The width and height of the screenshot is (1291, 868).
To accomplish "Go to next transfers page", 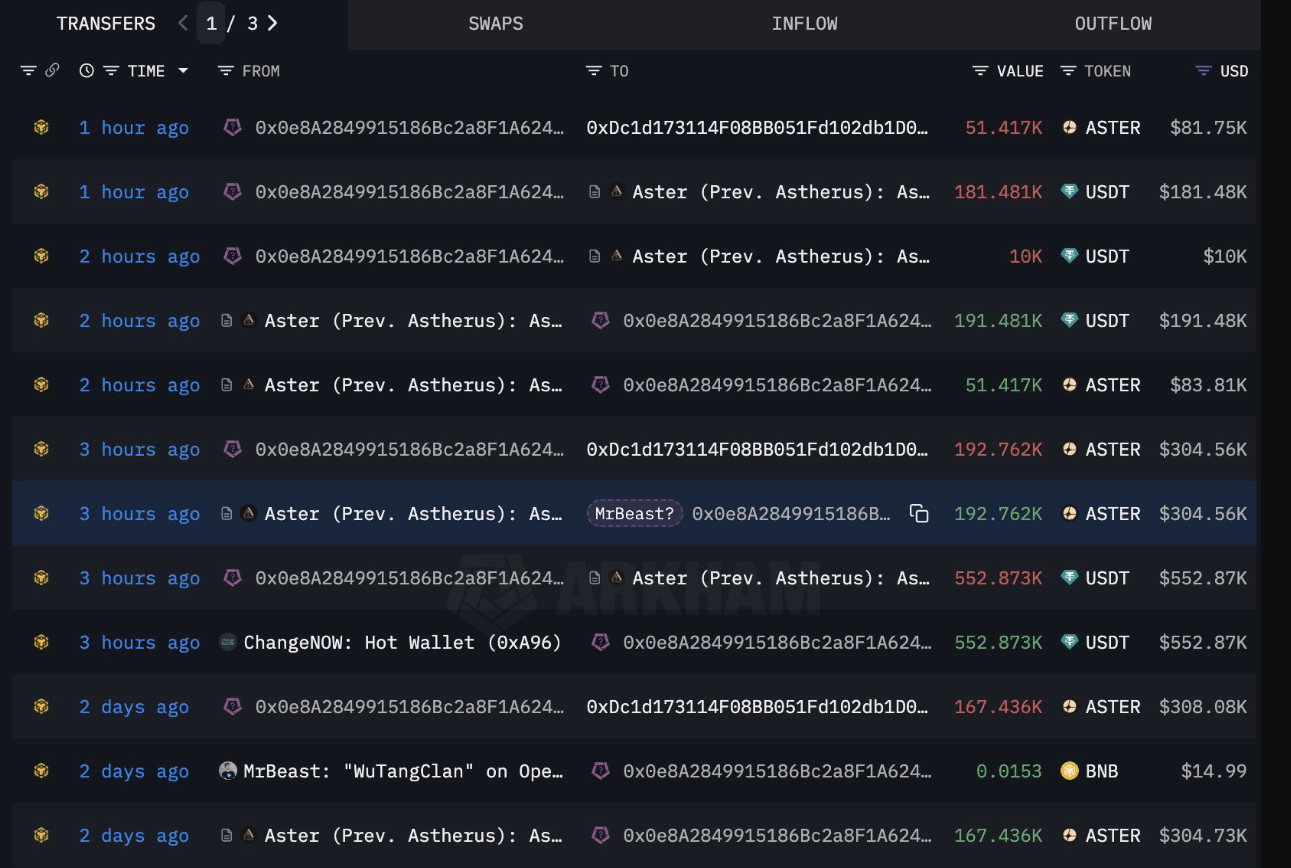I will 273,23.
